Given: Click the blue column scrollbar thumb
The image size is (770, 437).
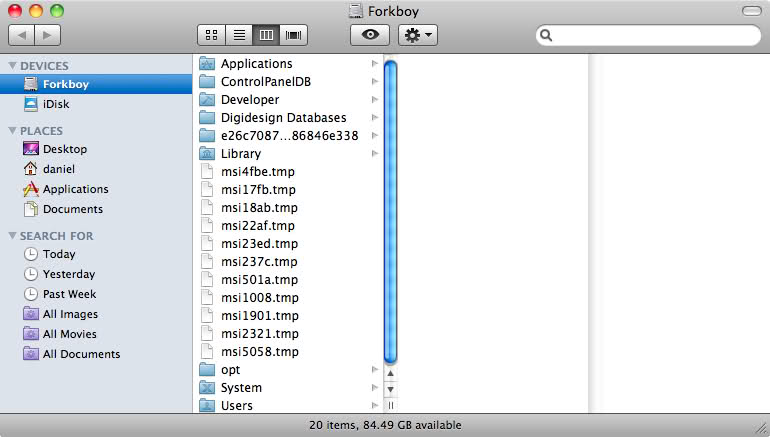Looking at the screenshot, I should 390,211.
